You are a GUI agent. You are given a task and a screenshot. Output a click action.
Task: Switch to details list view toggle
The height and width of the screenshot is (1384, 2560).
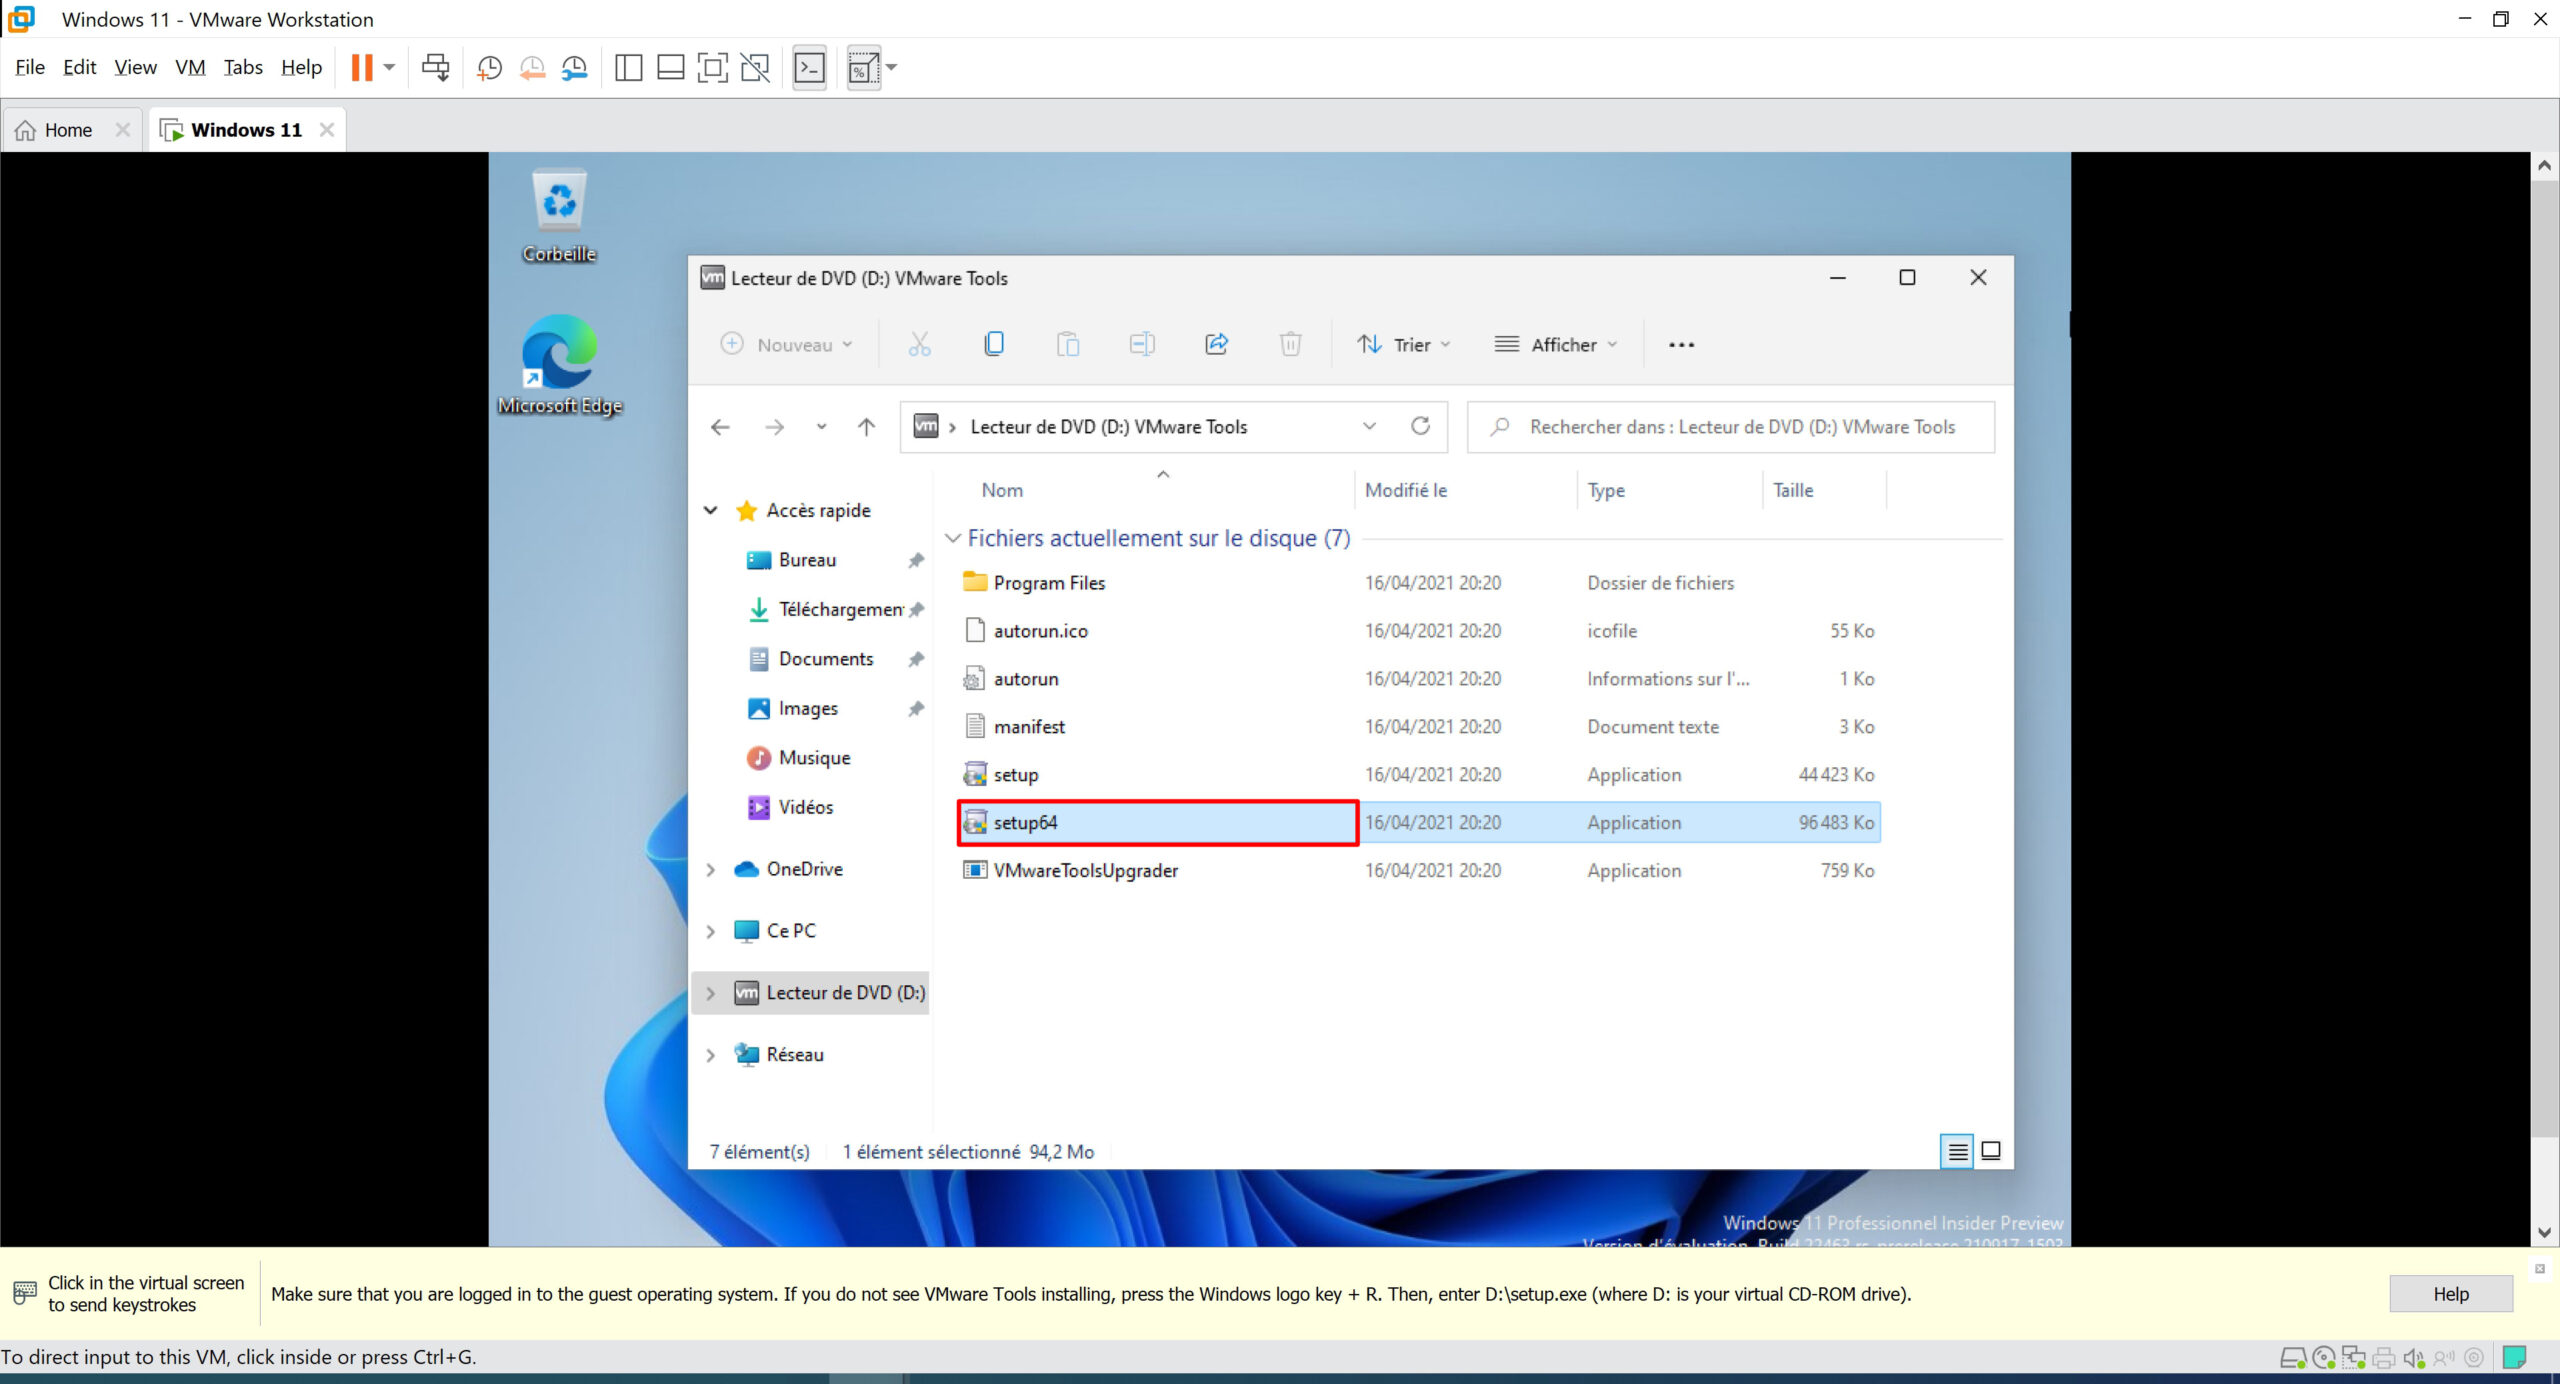pyautogui.click(x=1957, y=1151)
